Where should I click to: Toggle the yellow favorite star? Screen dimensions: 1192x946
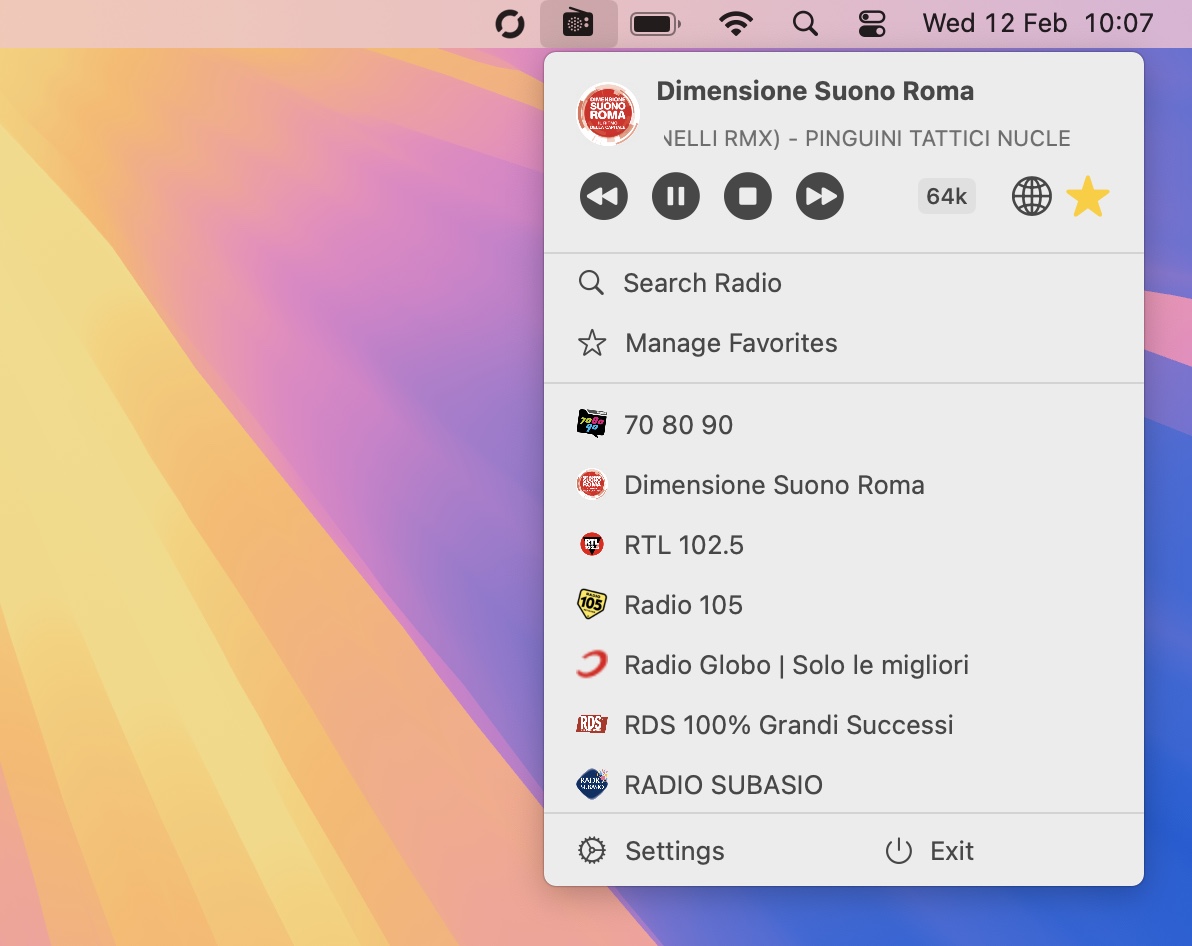point(1088,196)
